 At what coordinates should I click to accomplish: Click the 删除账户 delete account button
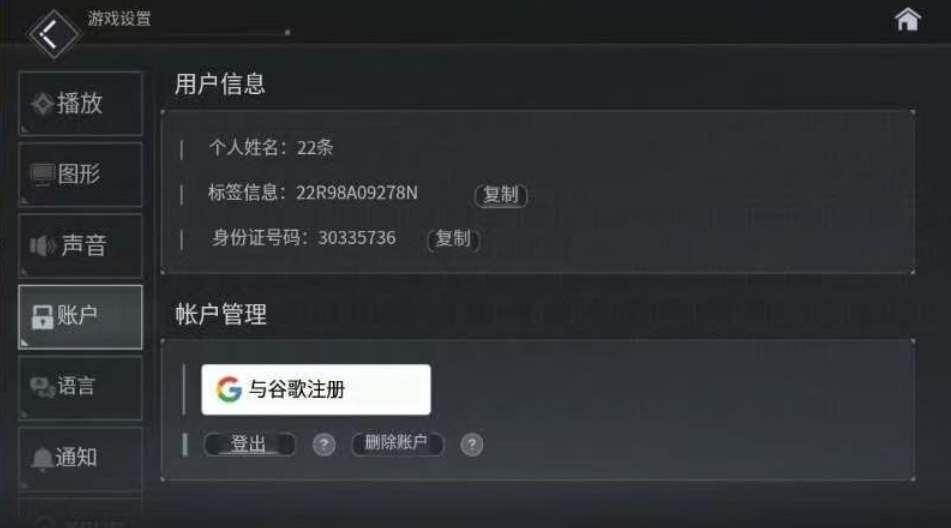397,444
